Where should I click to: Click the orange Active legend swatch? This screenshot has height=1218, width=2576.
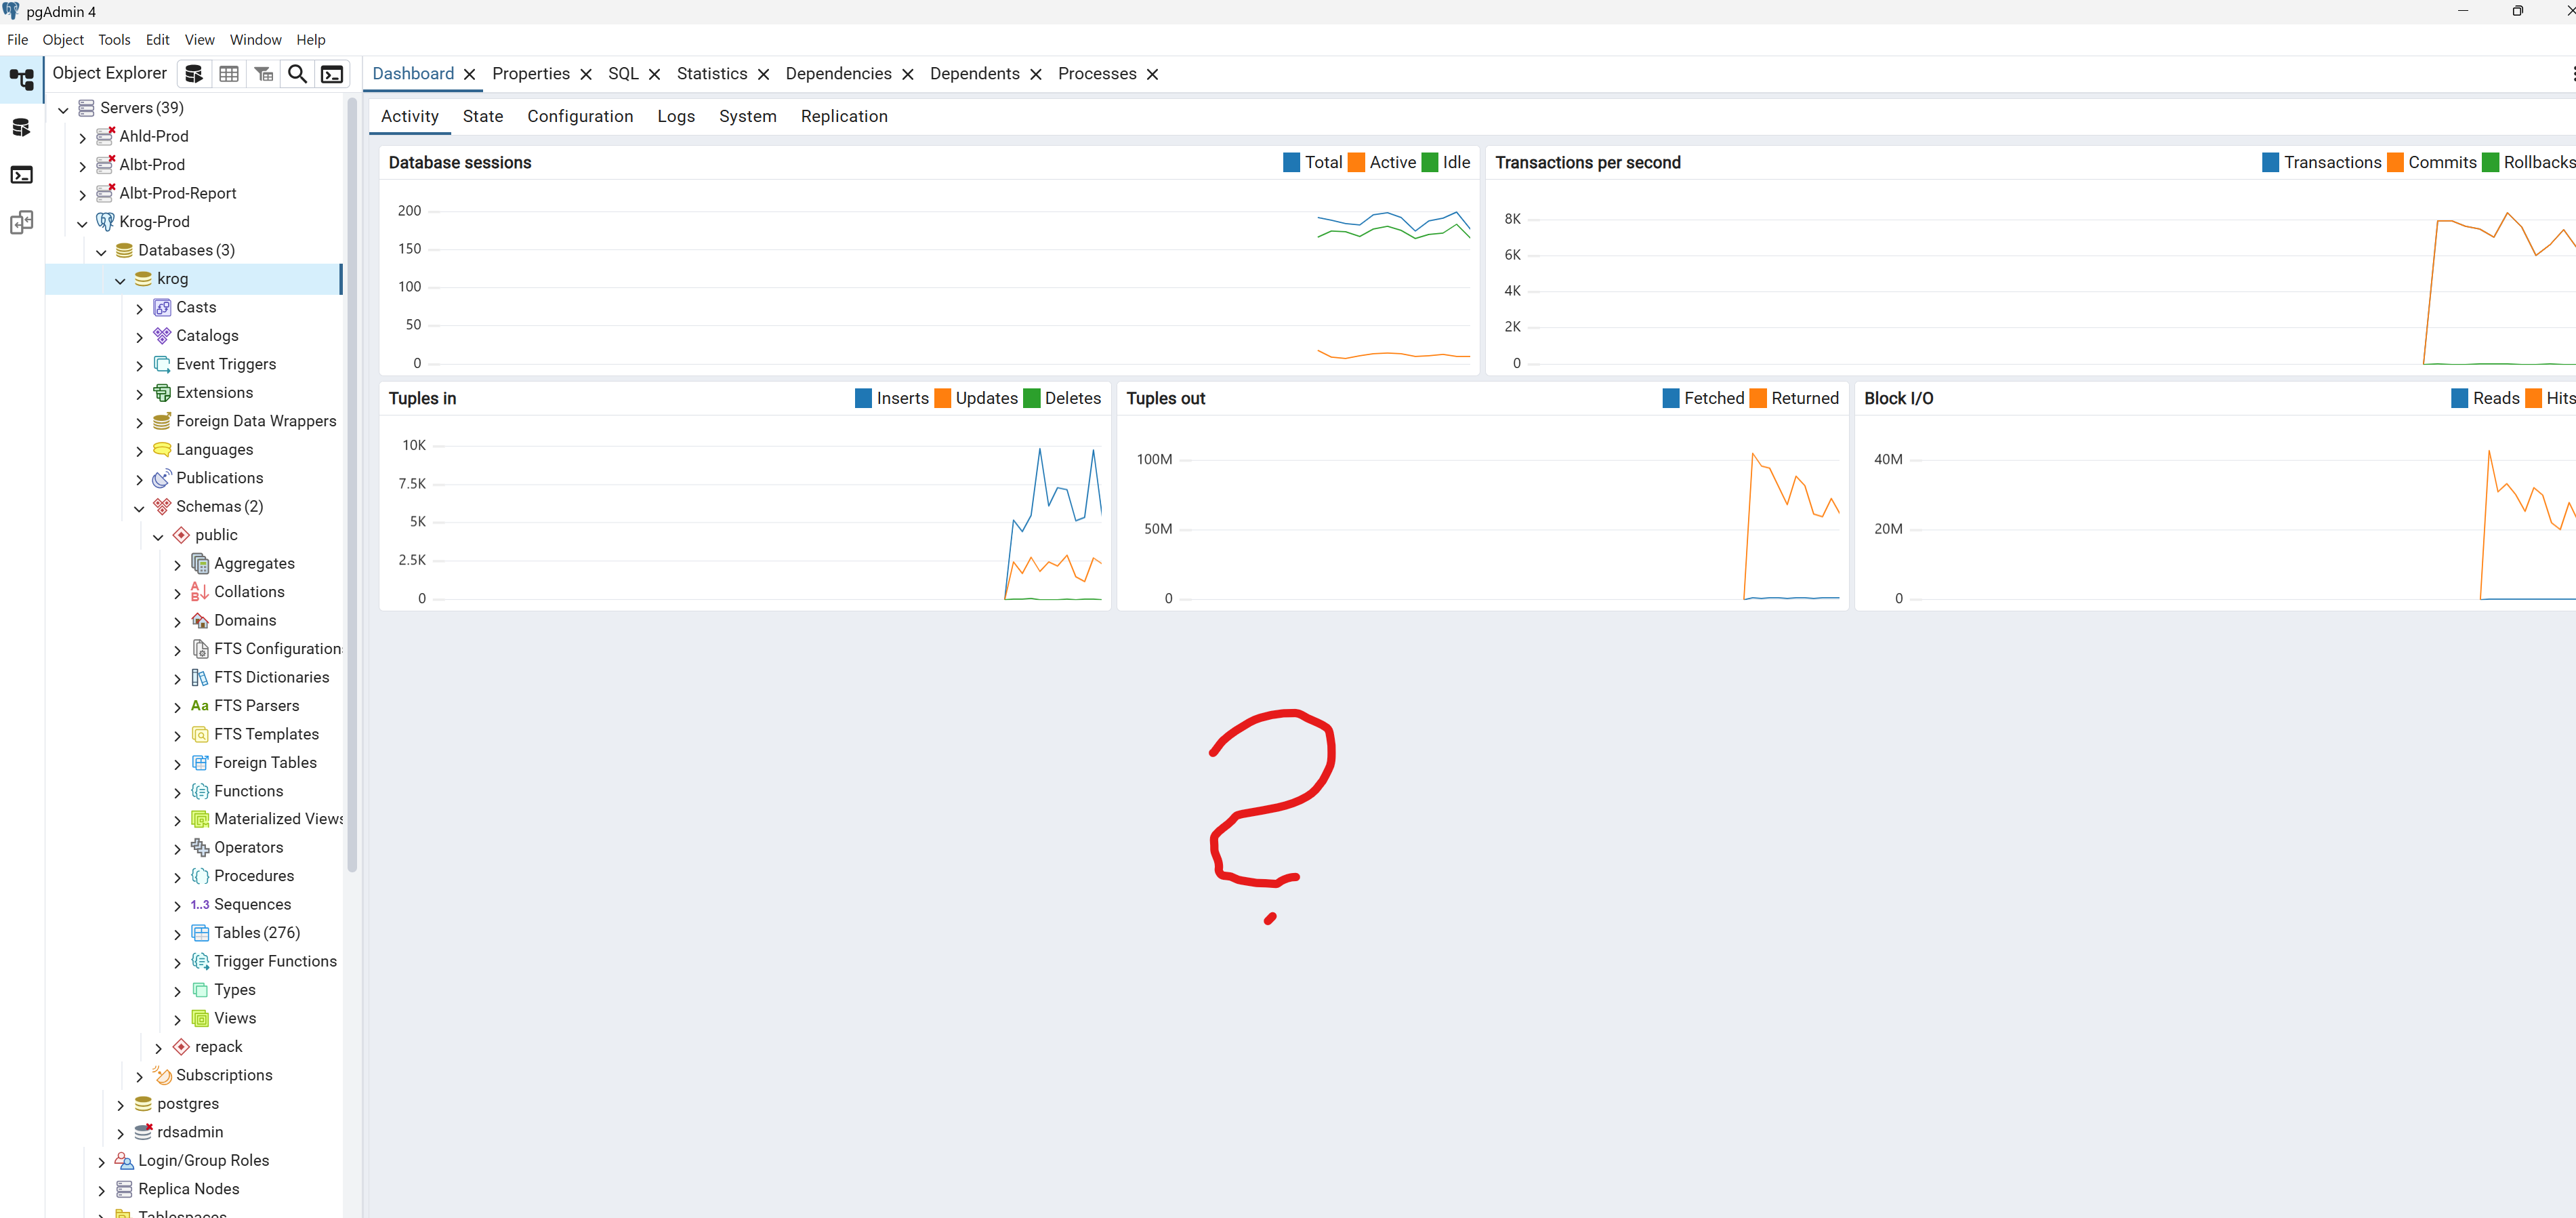(x=1356, y=162)
